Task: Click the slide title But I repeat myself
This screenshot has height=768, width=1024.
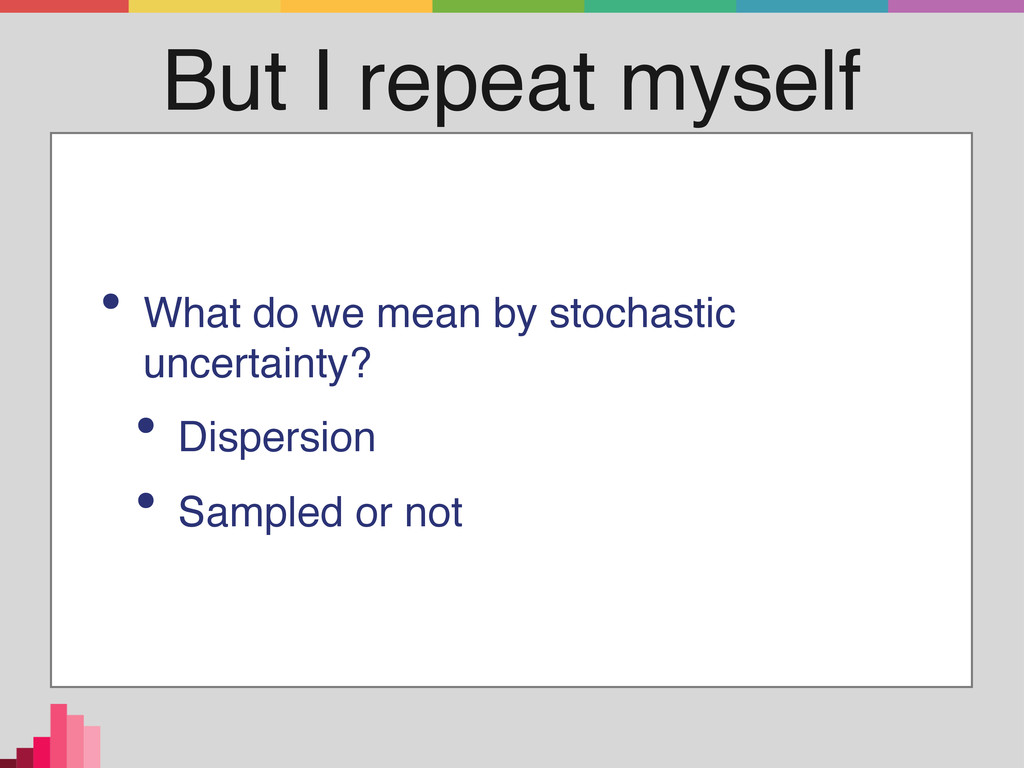Action: click(512, 84)
